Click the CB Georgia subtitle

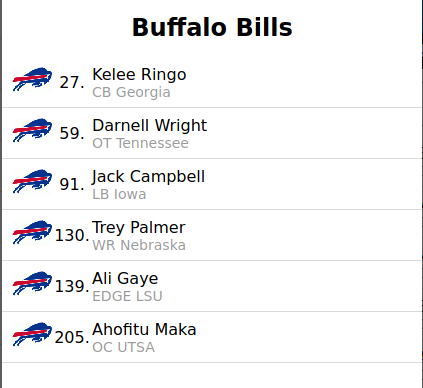131,92
